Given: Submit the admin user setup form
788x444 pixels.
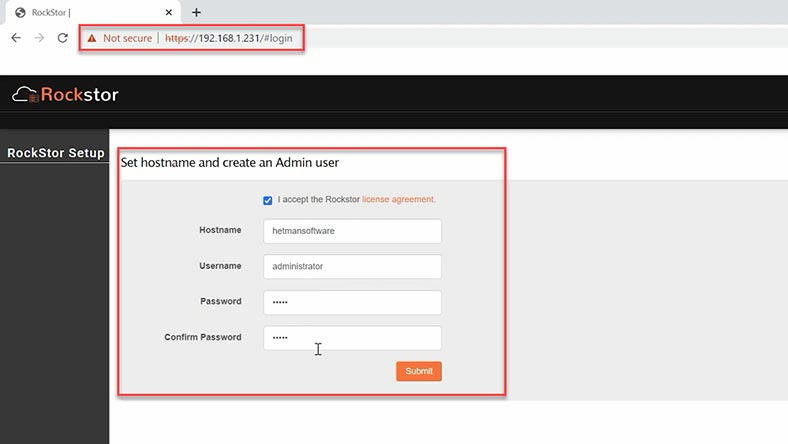Looking at the screenshot, I should click(419, 371).
